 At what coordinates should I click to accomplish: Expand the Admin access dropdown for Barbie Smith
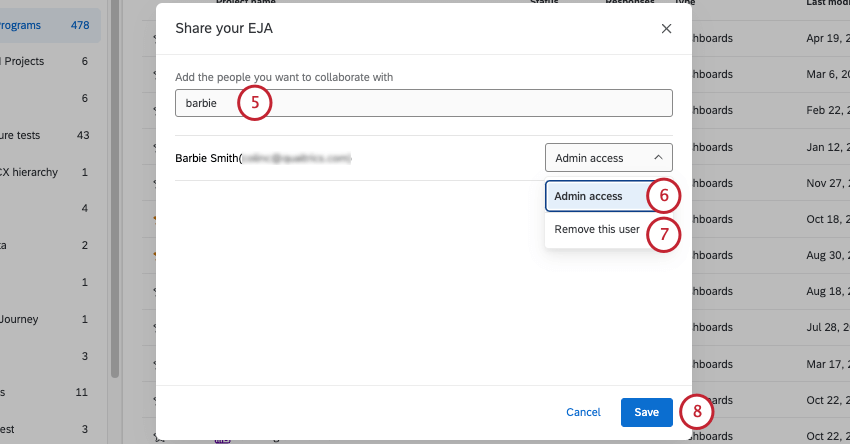[x=608, y=158]
